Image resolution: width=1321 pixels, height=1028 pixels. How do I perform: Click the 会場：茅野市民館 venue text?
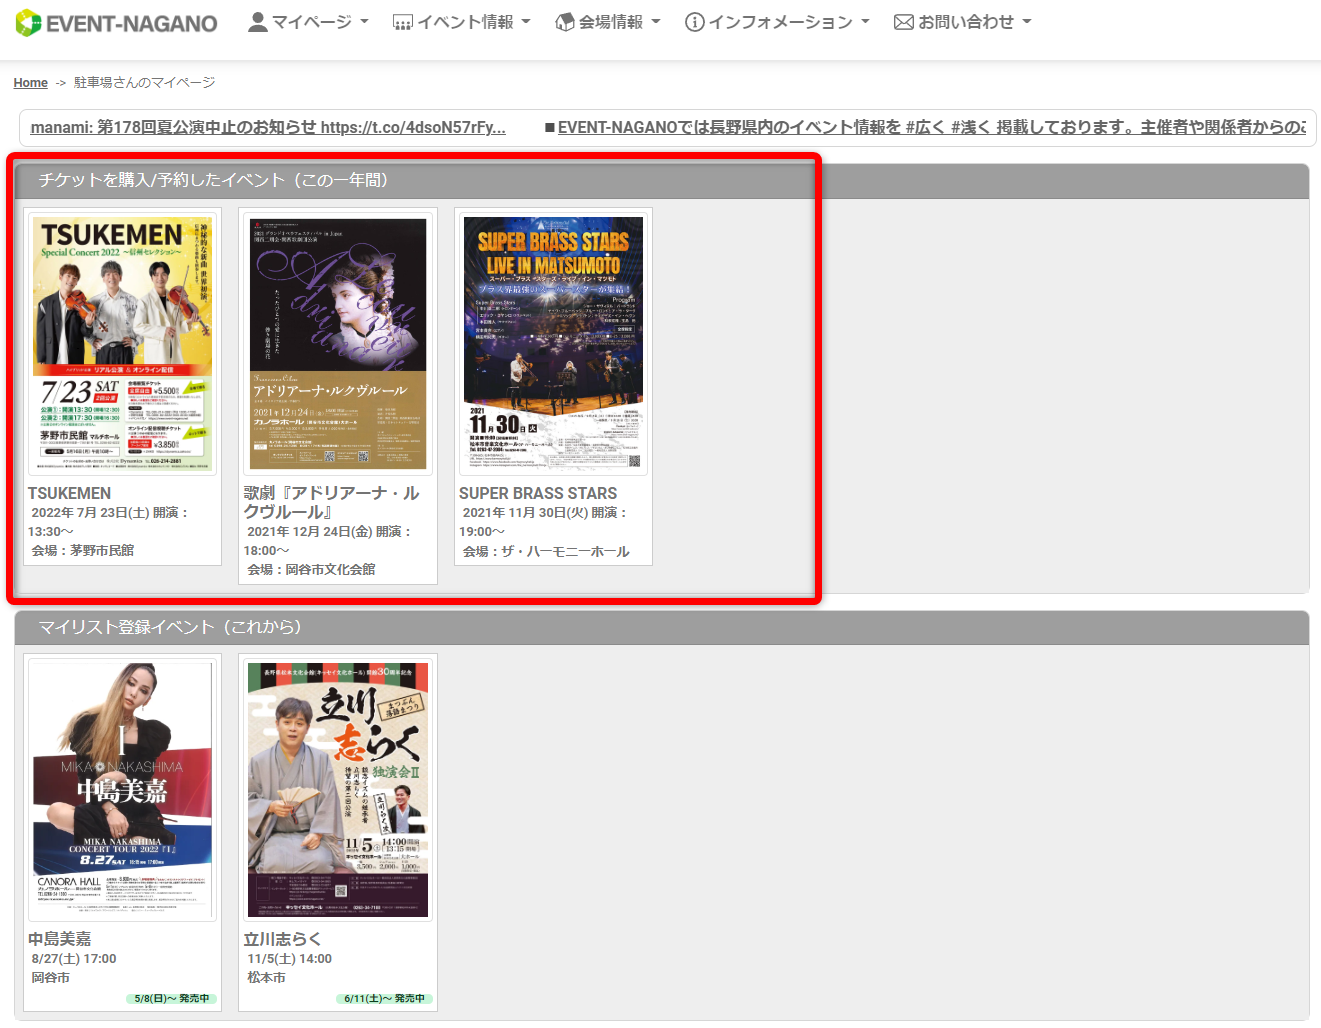pyautogui.click(x=82, y=550)
